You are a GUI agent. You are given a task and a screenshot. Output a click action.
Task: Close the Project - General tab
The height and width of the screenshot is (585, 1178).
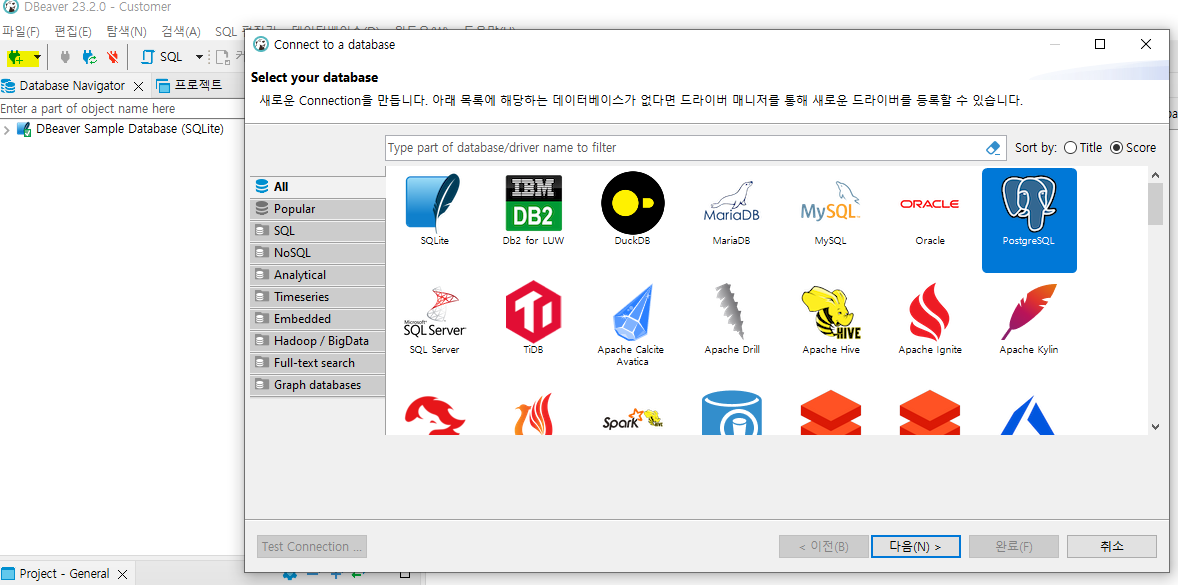tap(122, 574)
